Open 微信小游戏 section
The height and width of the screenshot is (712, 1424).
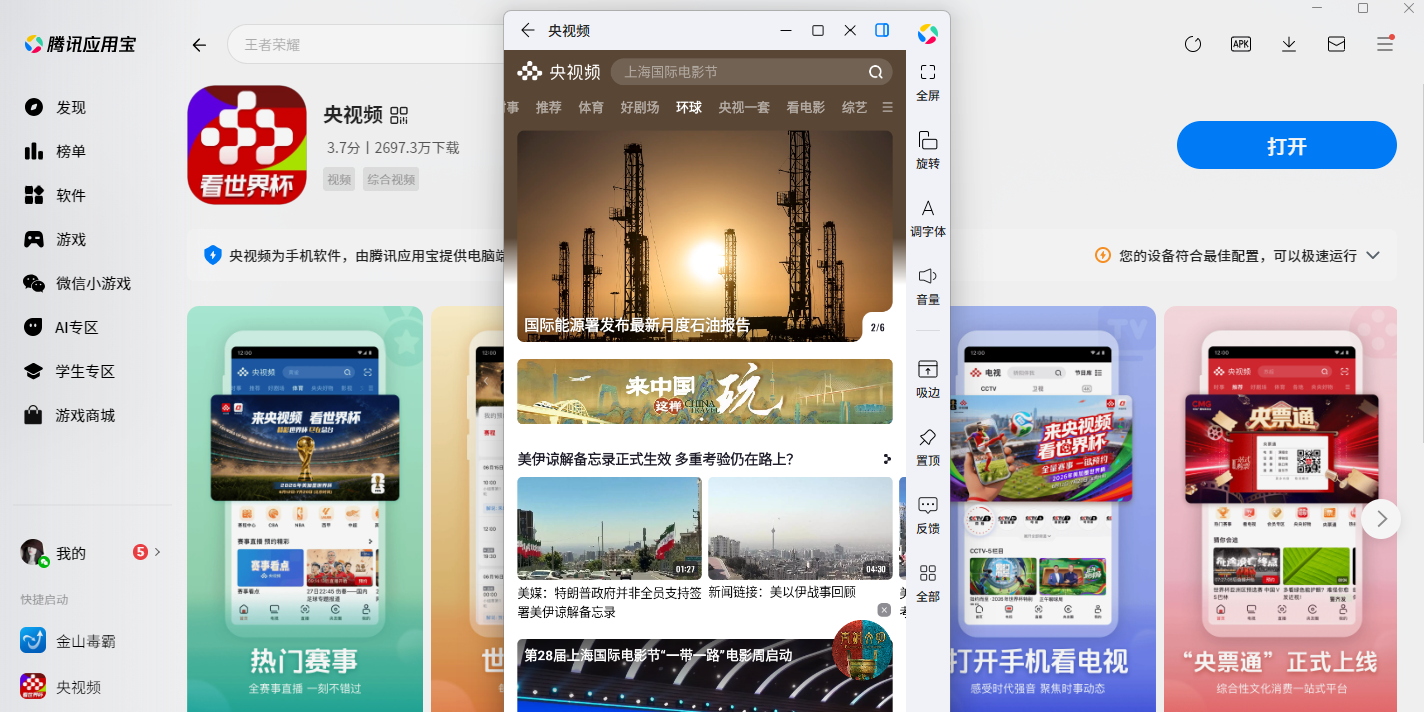click(78, 284)
